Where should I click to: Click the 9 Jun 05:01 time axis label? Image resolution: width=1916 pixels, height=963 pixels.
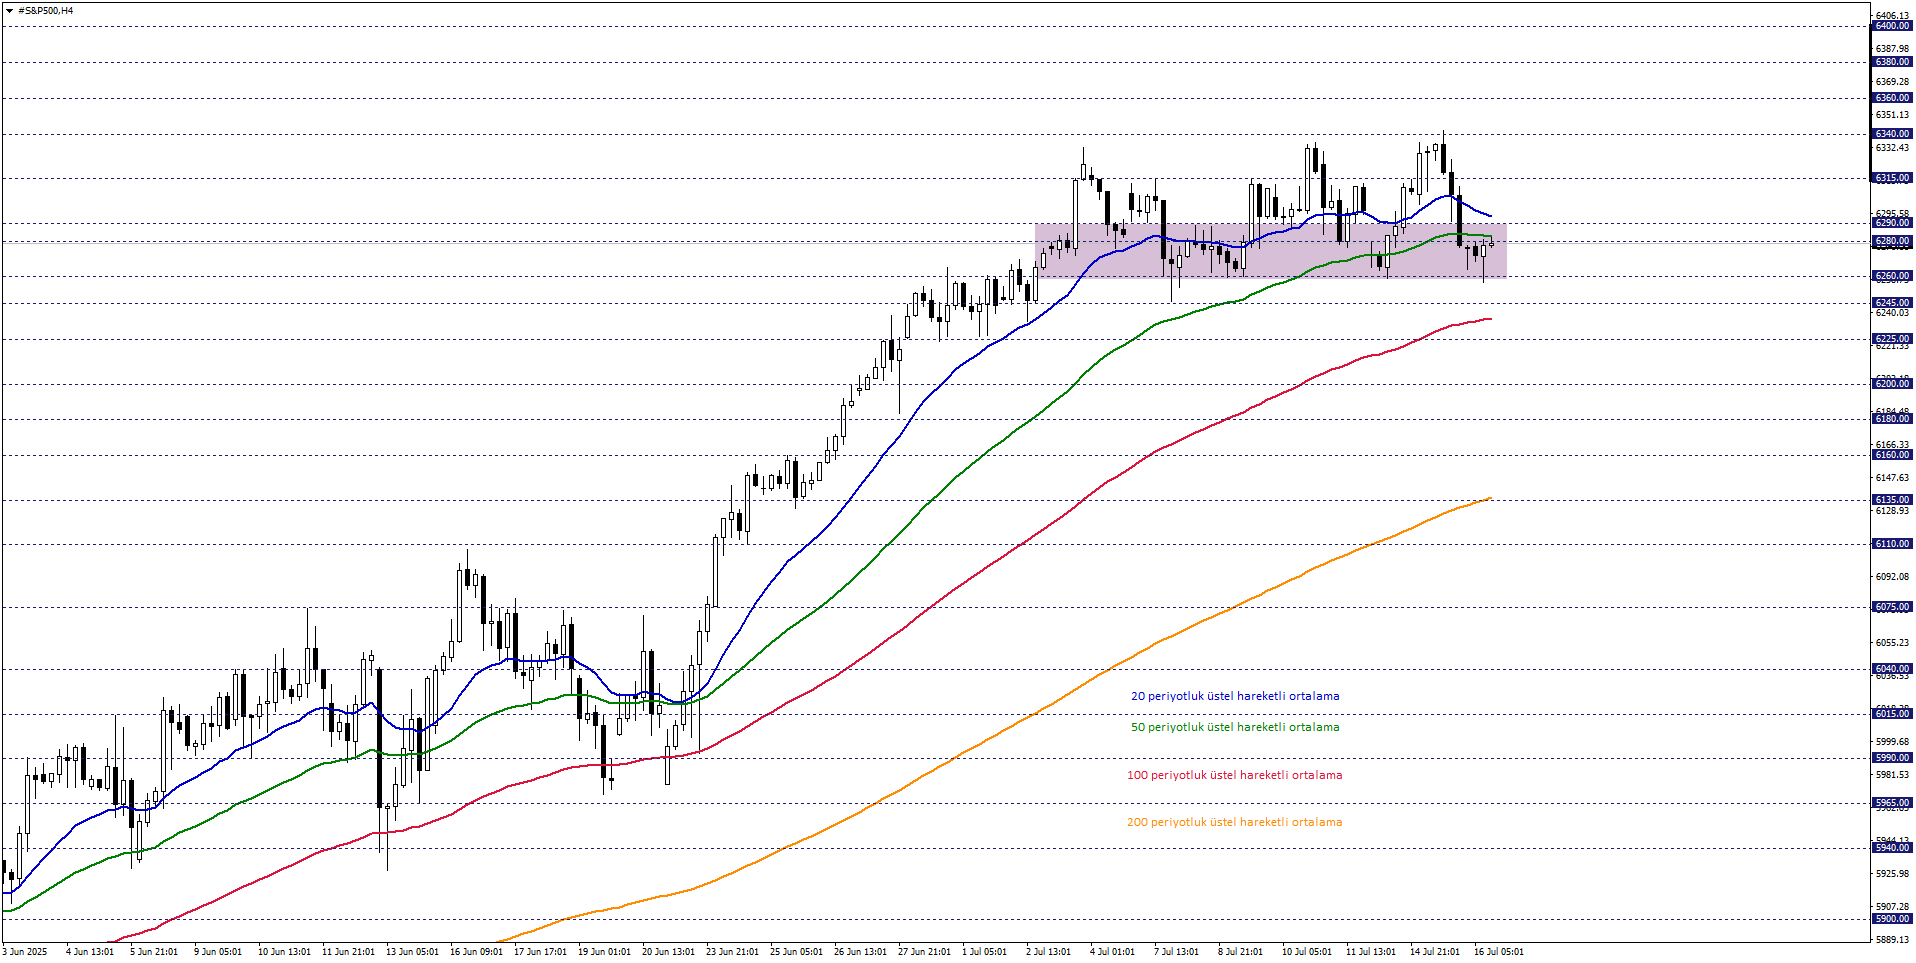tap(218, 952)
